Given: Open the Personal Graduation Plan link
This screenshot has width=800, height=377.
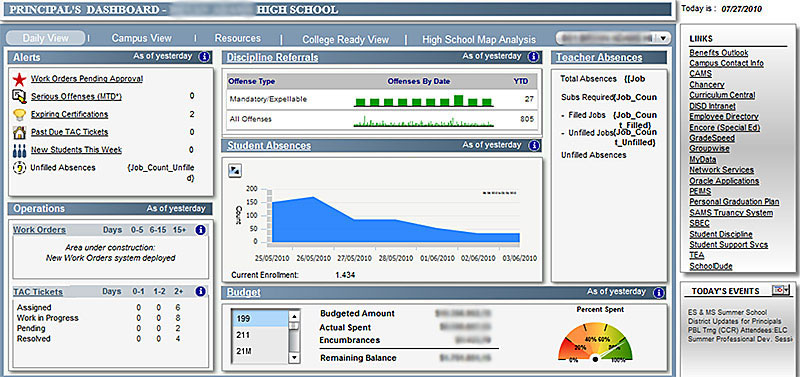Looking at the screenshot, I should click(734, 202).
